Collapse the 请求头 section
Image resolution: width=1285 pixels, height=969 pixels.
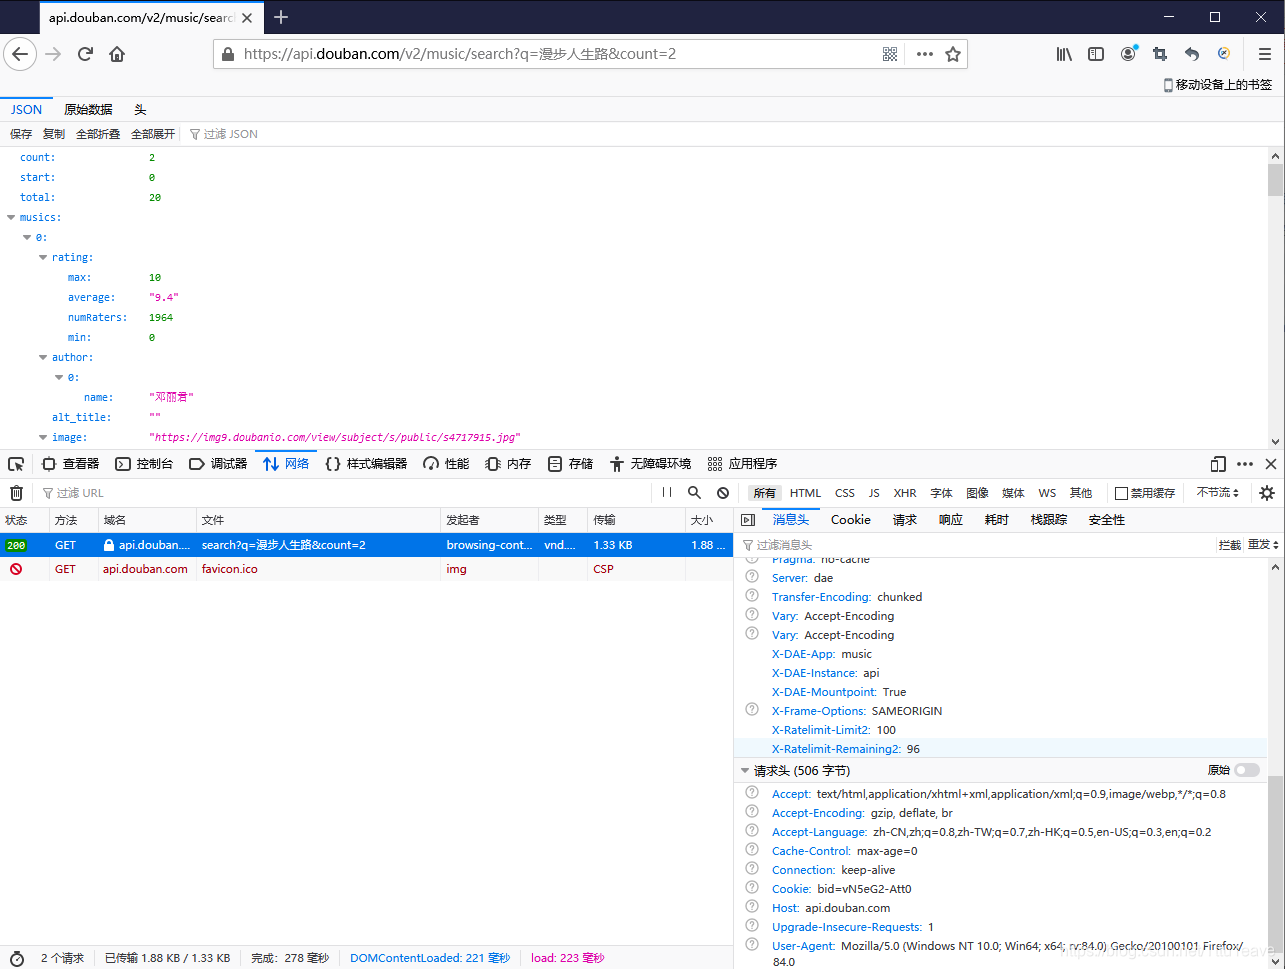click(745, 771)
